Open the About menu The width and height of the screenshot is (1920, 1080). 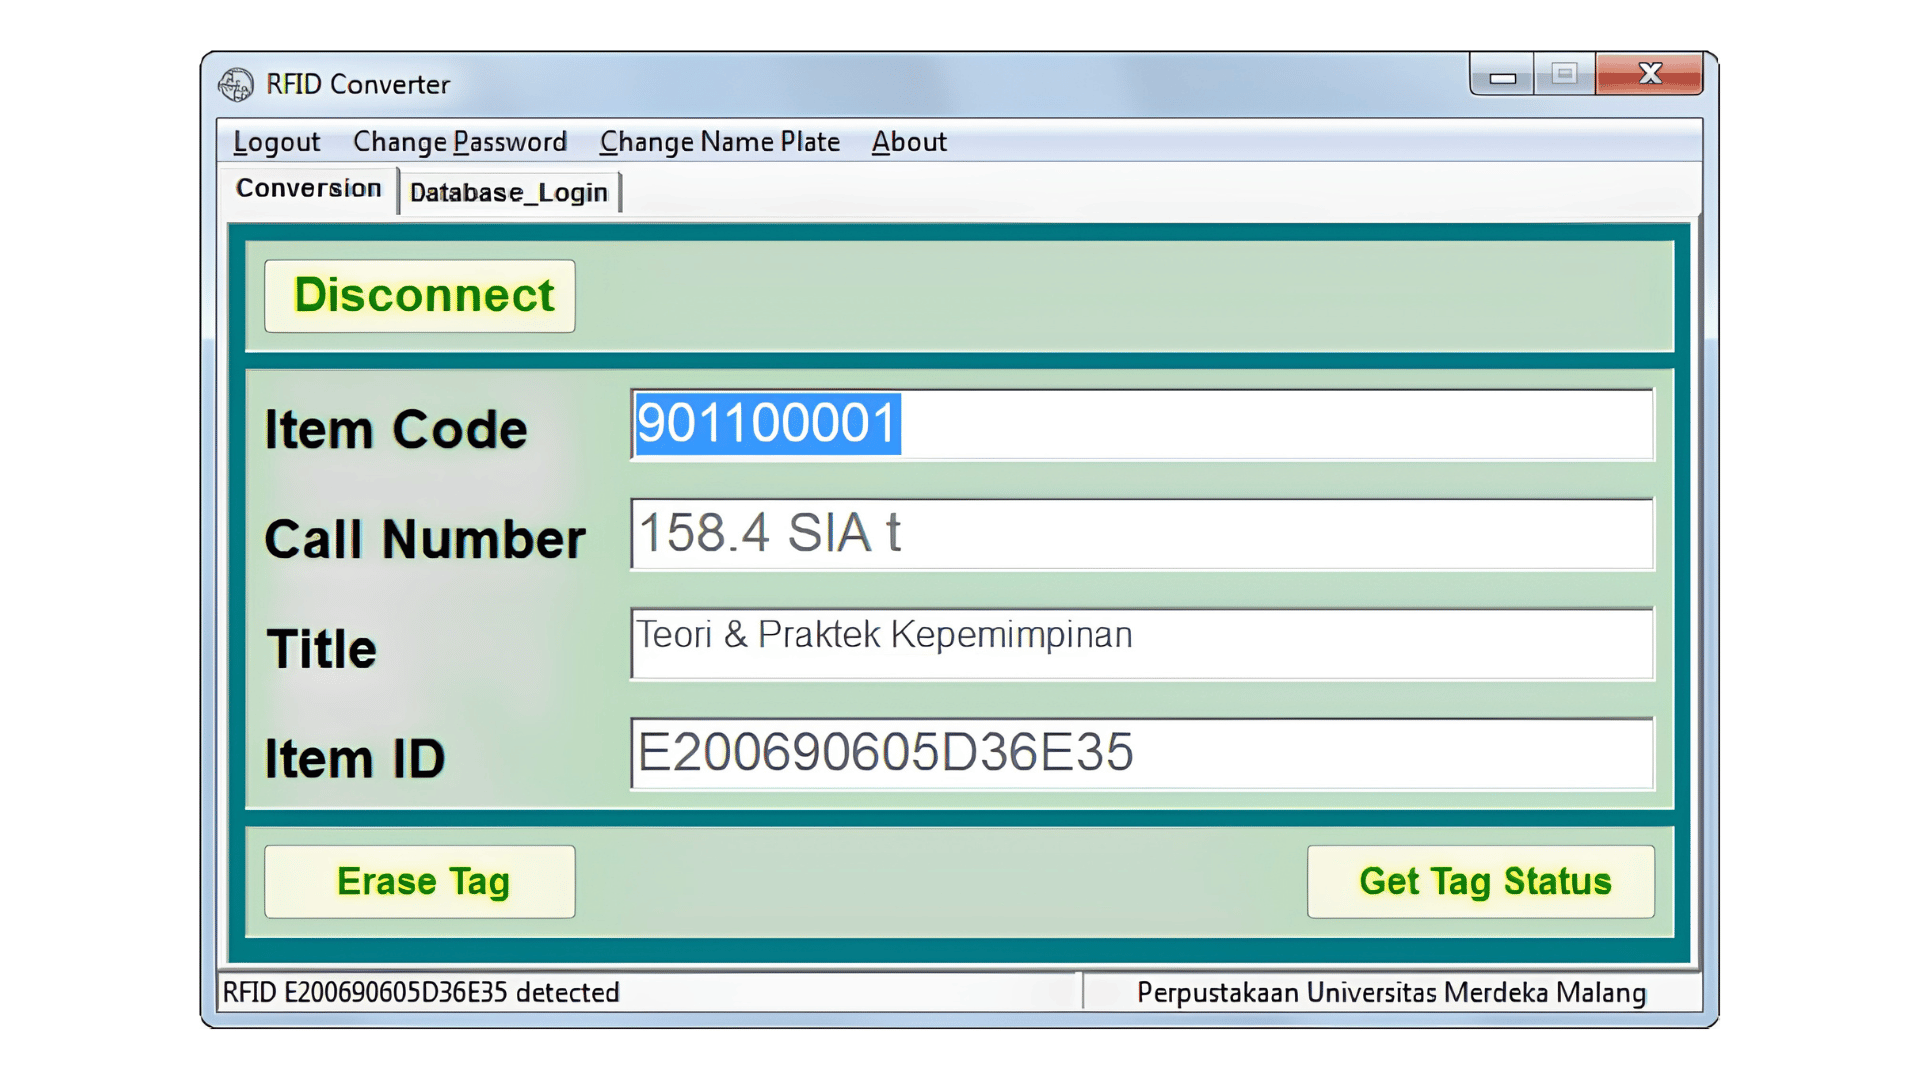(909, 142)
